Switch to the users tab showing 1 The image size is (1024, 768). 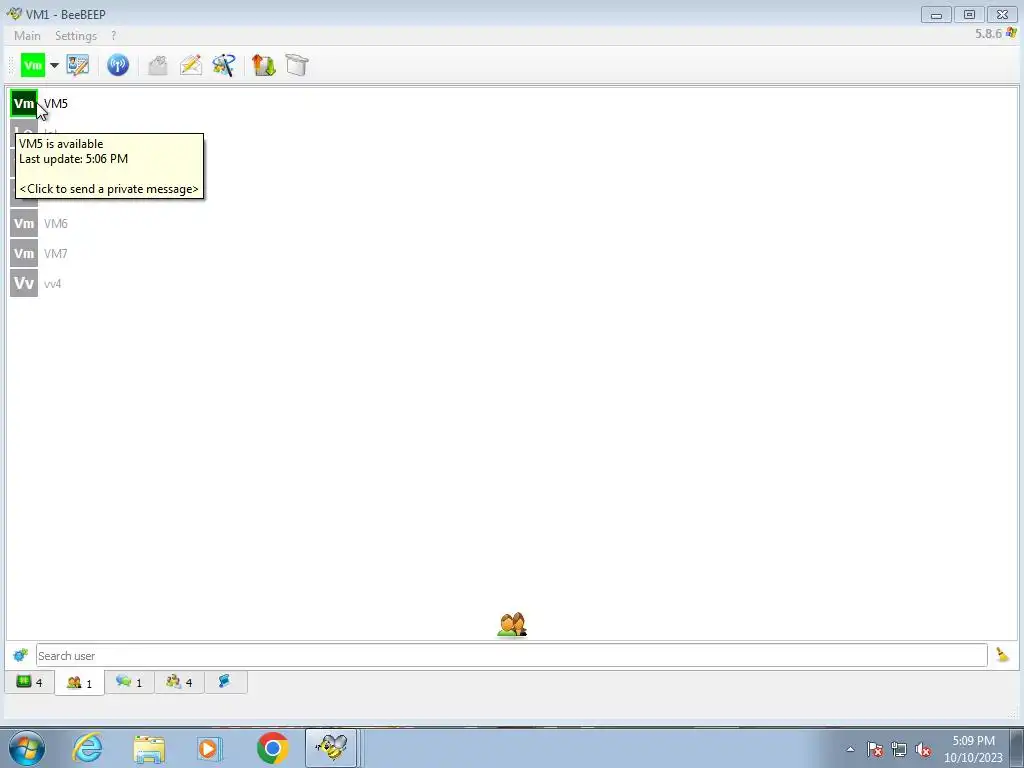click(80, 683)
